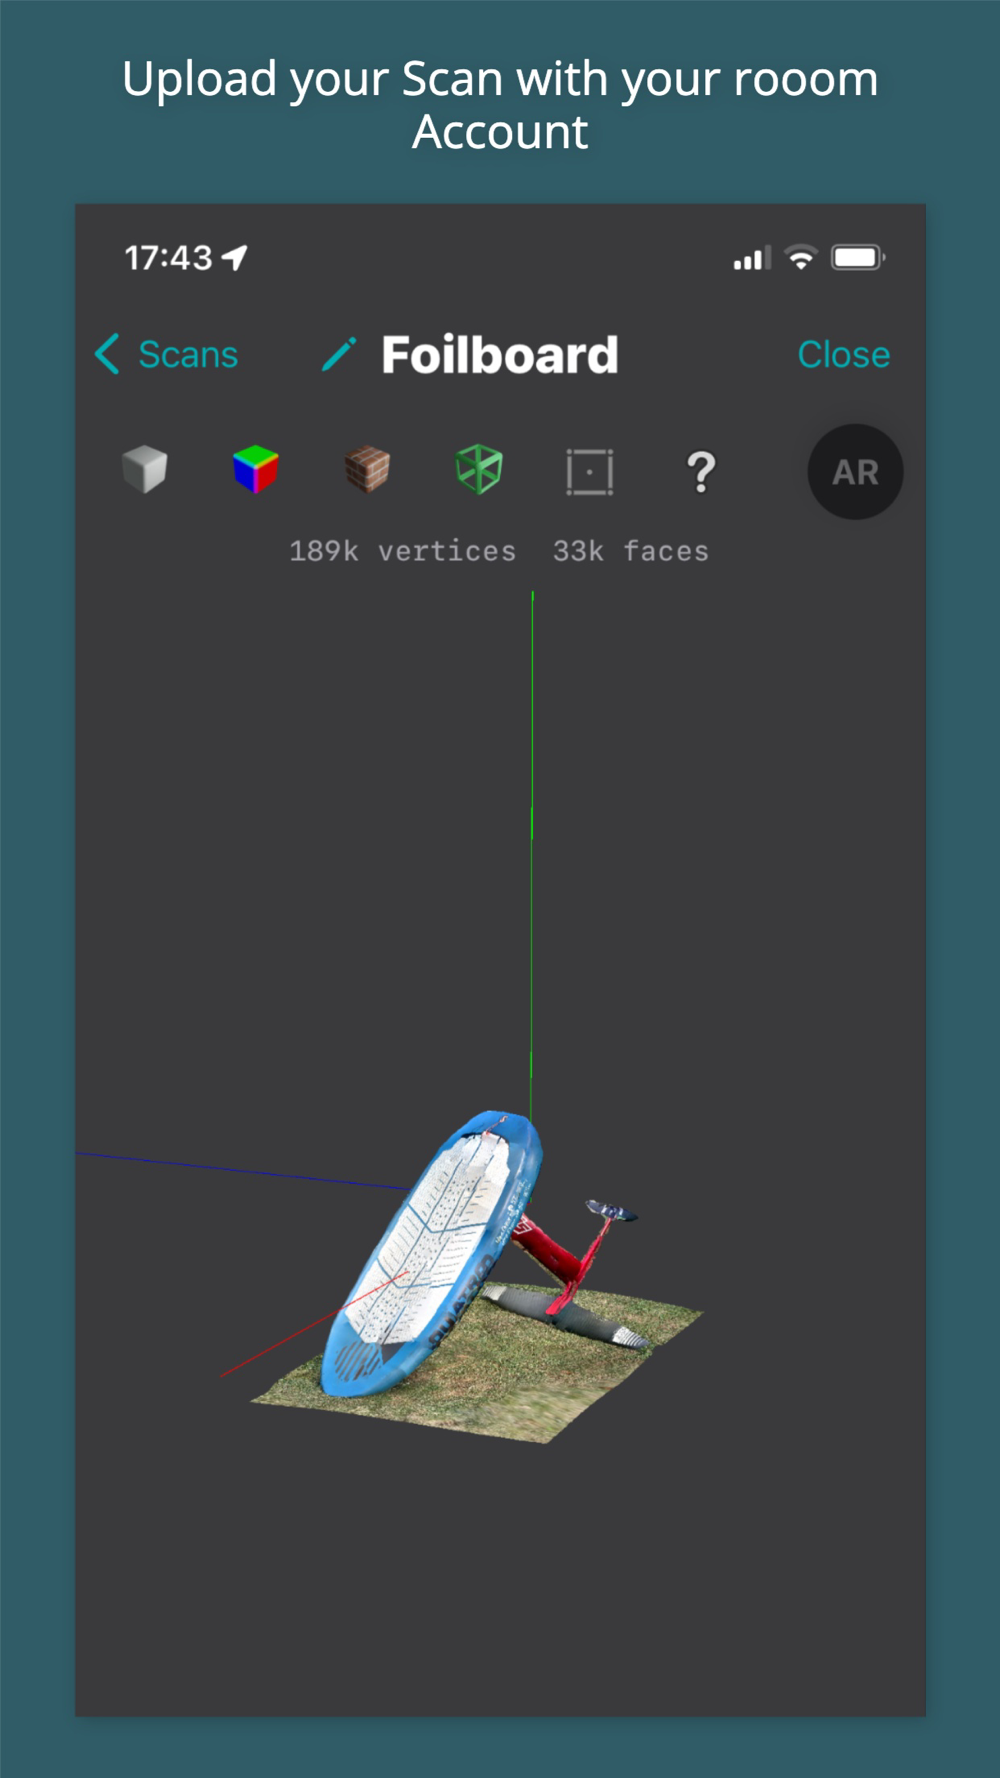Tap the Wi-Fi icon in status bar

point(800,258)
